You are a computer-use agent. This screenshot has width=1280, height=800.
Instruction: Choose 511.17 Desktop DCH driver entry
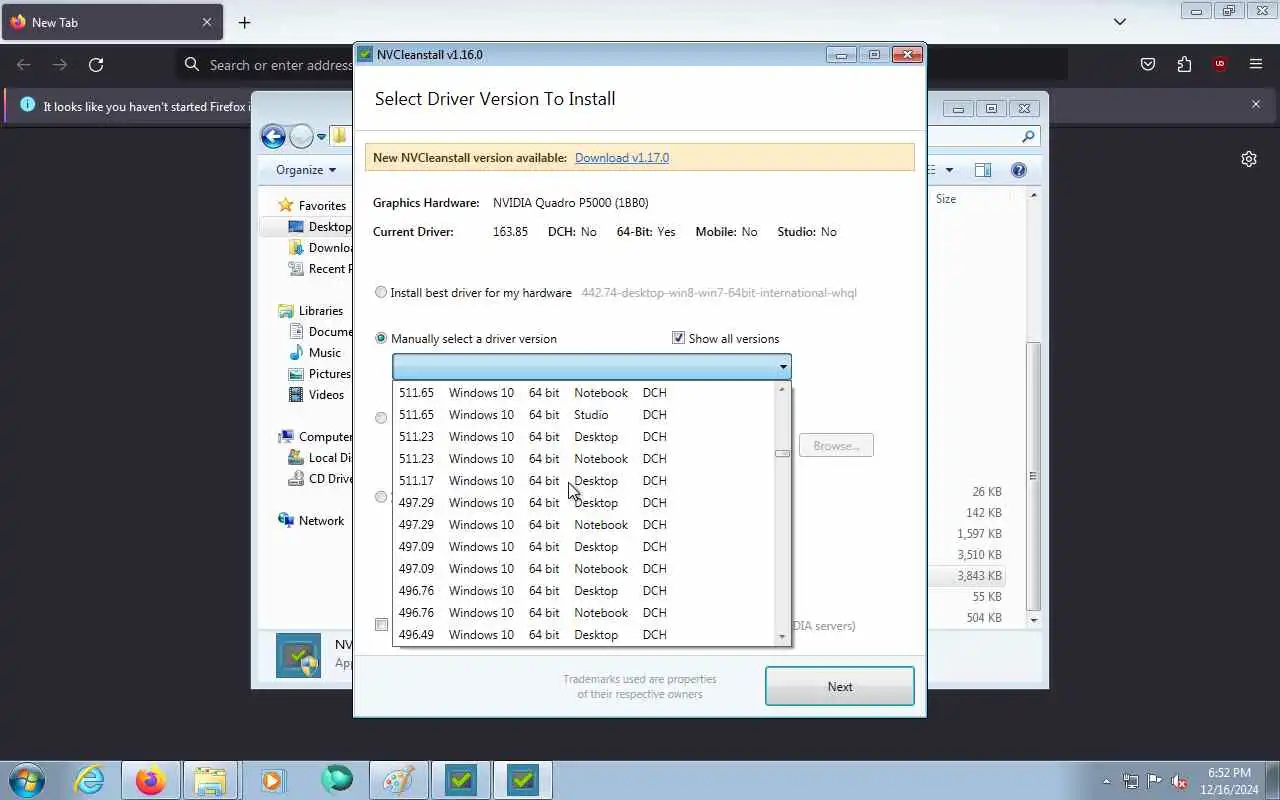pos(585,481)
